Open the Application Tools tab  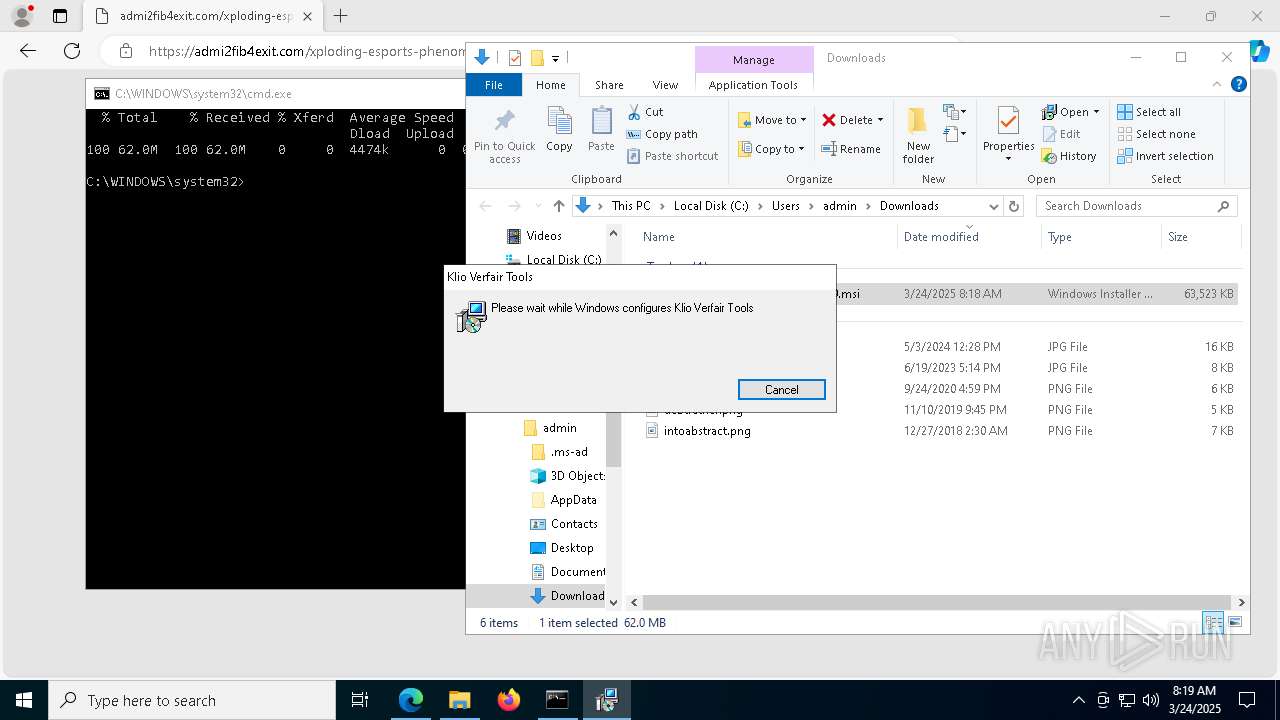[x=753, y=85]
